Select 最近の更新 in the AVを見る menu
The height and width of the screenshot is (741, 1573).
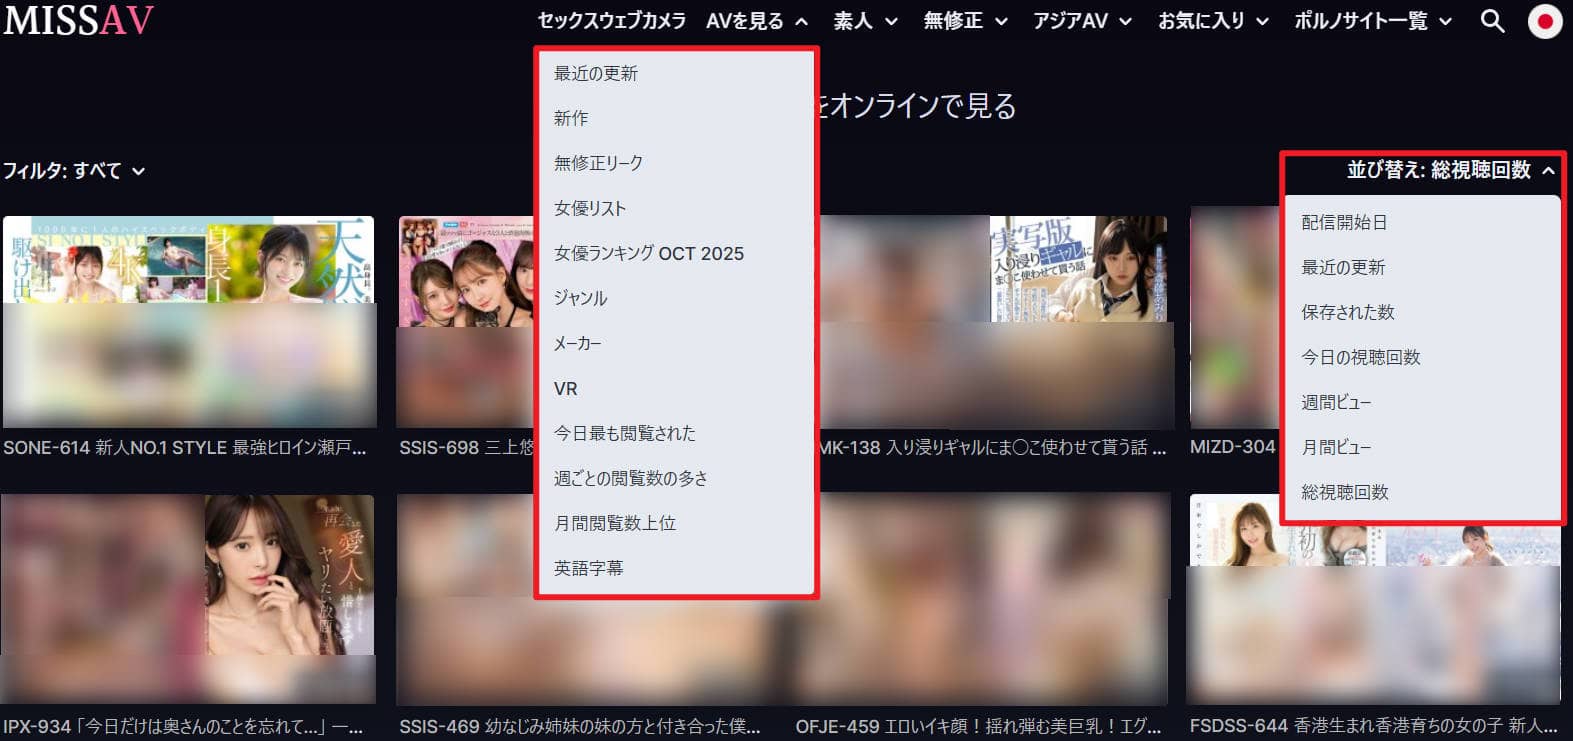[x=596, y=73]
